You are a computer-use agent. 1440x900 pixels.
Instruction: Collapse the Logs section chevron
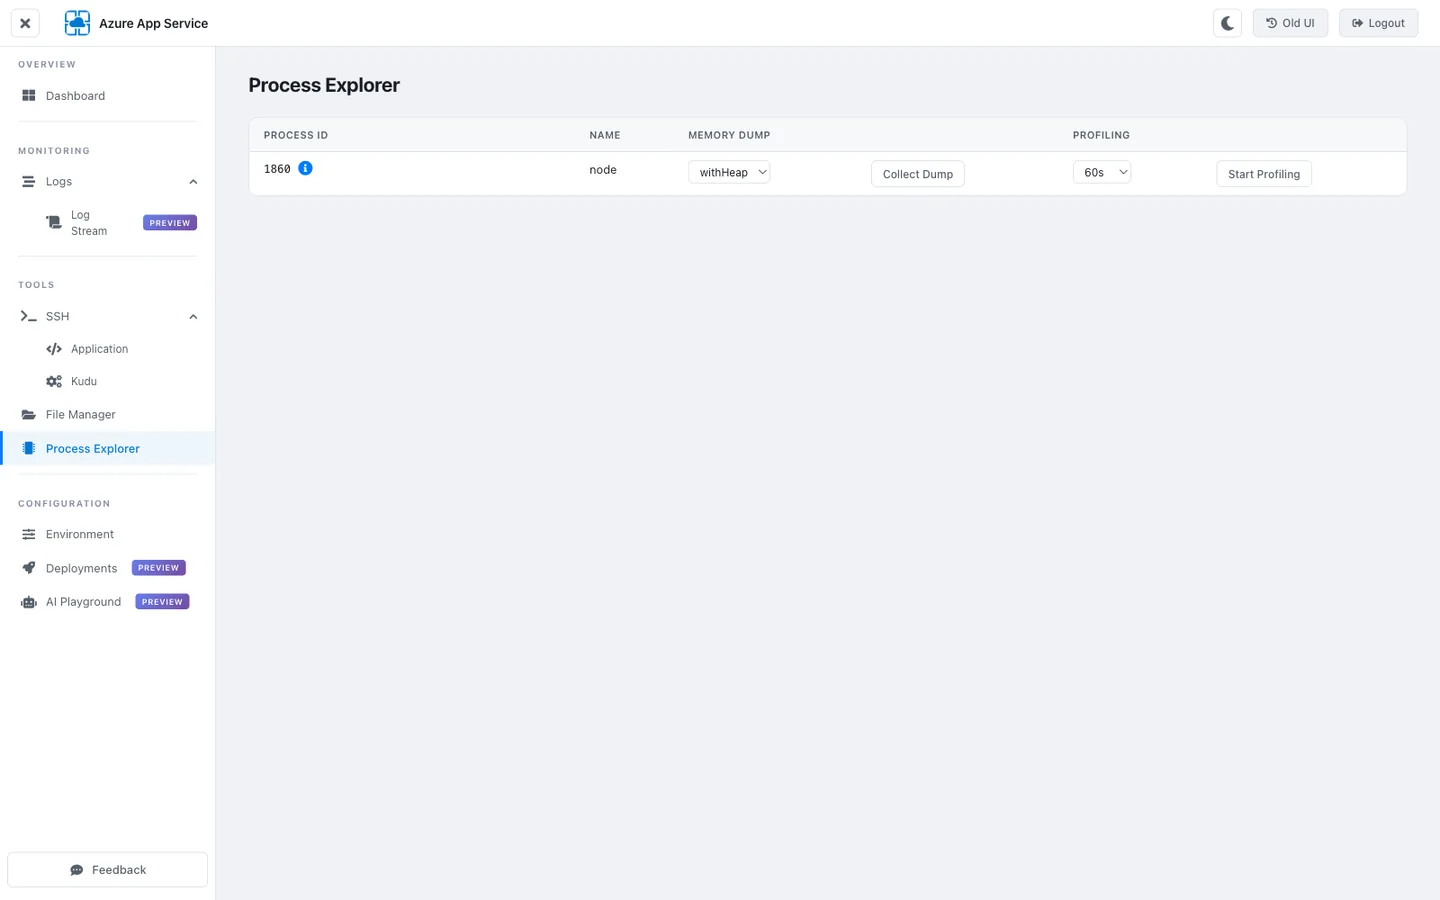[193, 182]
